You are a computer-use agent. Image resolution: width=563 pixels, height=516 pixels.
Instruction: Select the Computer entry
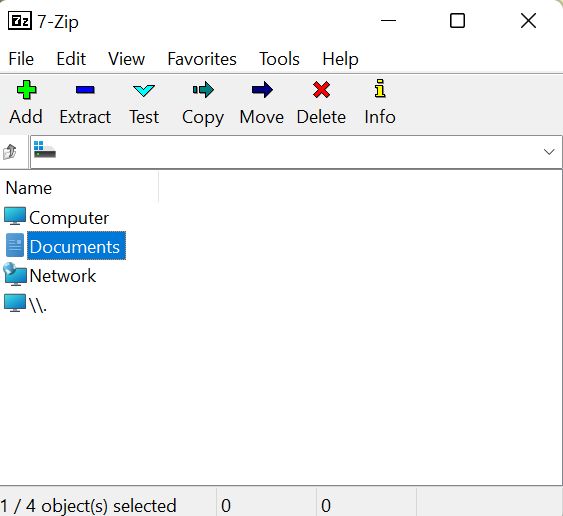click(x=69, y=218)
